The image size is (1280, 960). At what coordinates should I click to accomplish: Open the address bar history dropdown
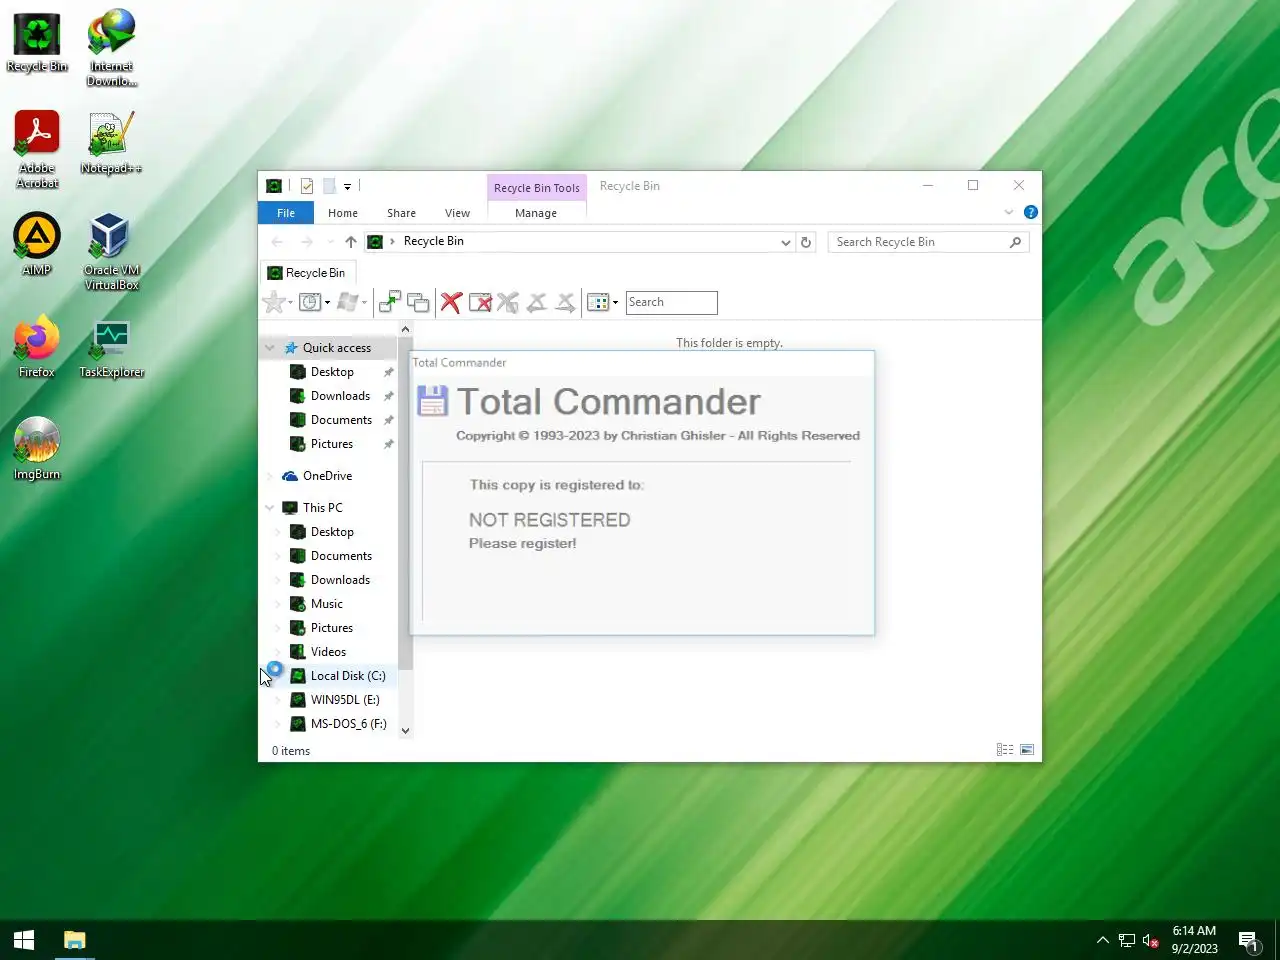coord(785,242)
